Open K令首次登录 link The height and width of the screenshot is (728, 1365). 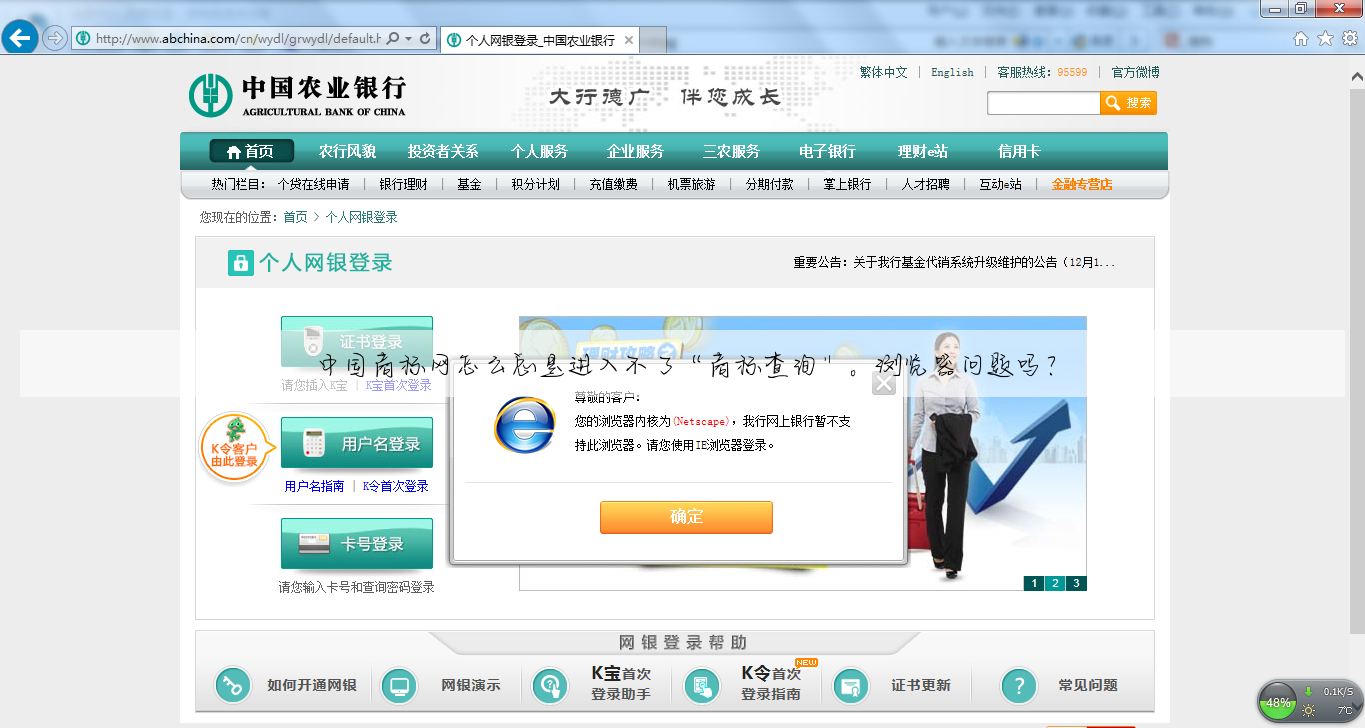pyautogui.click(x=395, y=486)
